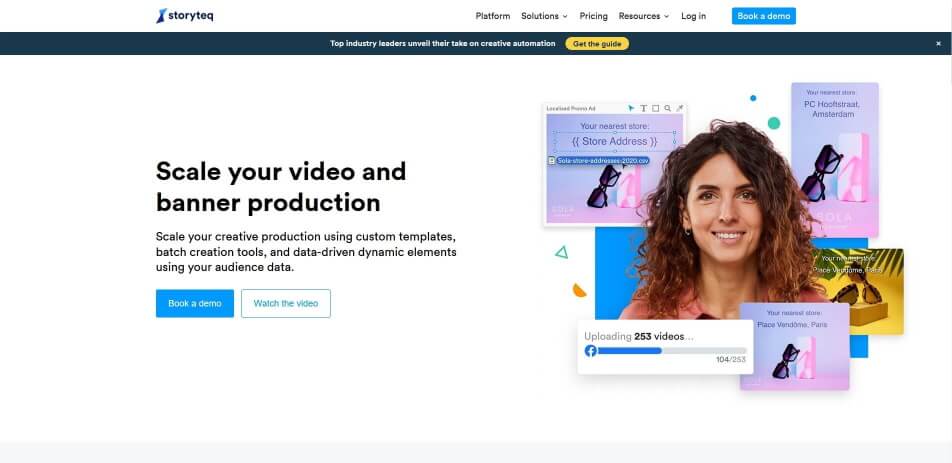Click the Facebook icon in upload card
This screenshot has width=952, height=463.
pos(590,351)
